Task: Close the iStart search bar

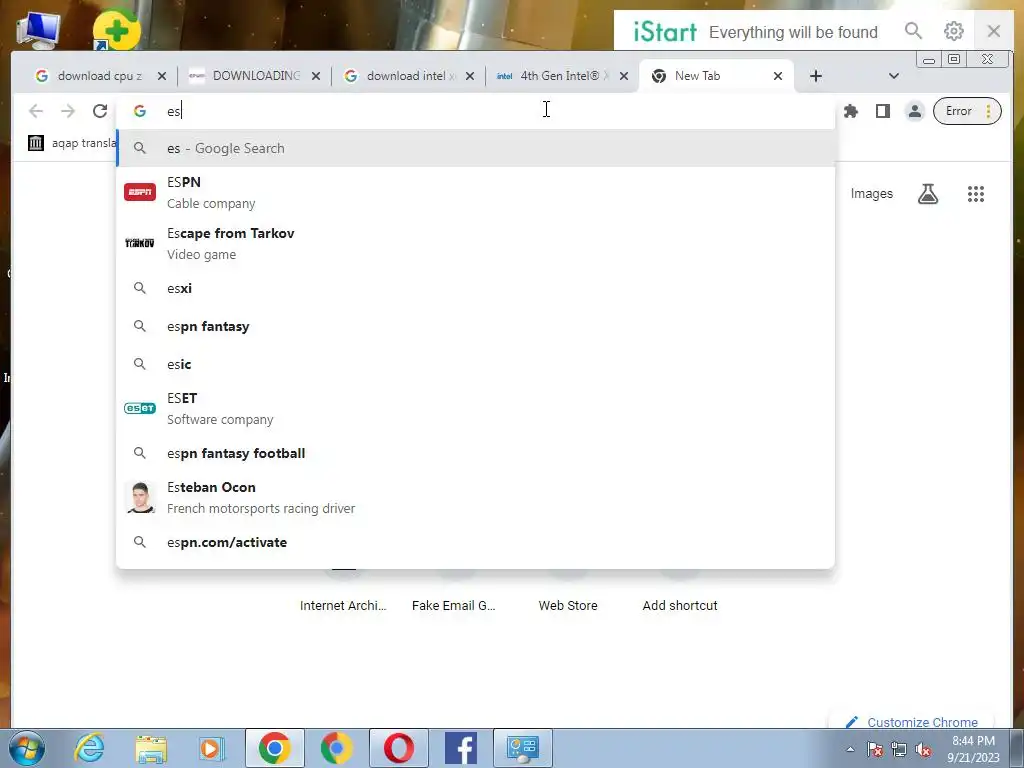Action: pos(993,31)
